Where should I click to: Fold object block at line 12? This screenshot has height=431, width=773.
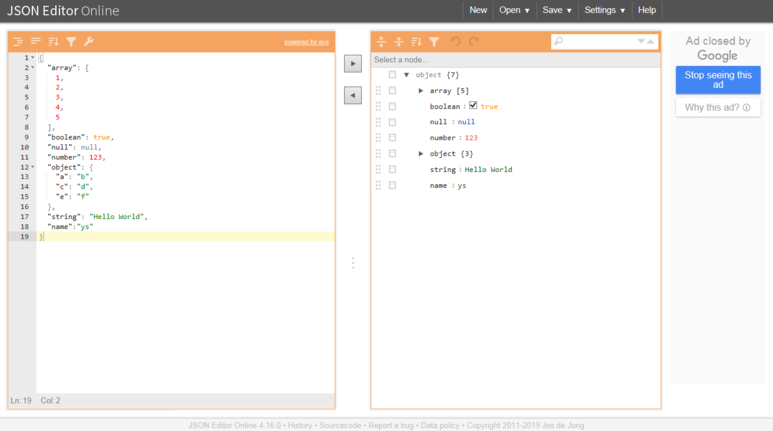33,167
